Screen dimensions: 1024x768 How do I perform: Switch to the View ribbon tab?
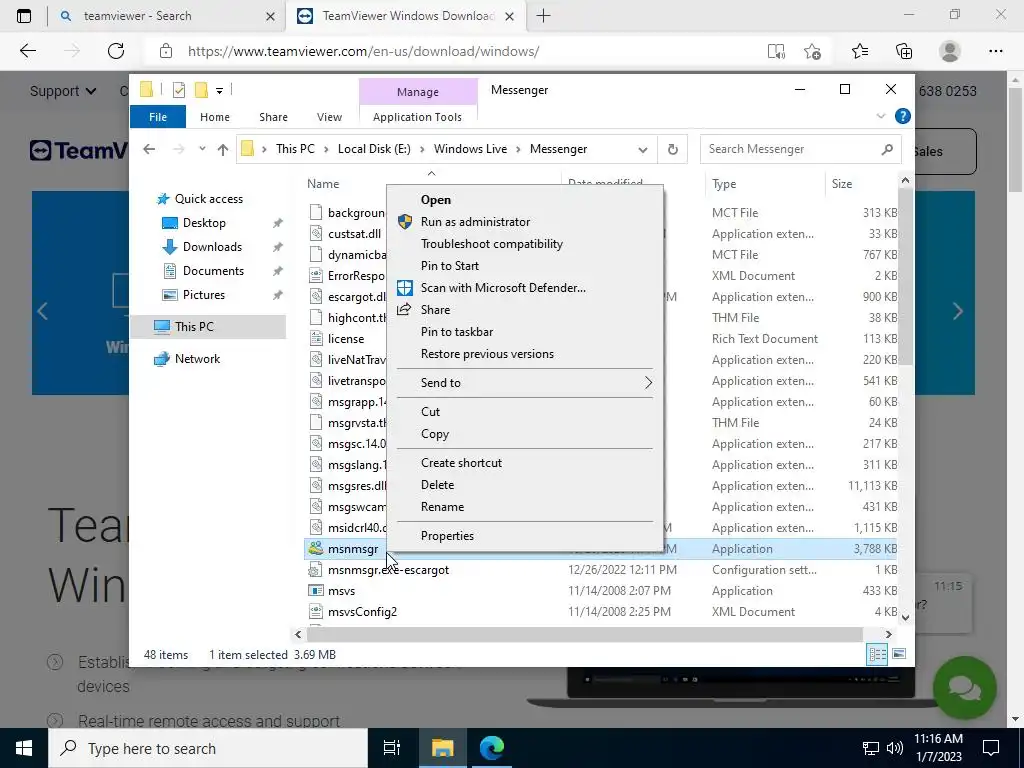pos(329,117)
